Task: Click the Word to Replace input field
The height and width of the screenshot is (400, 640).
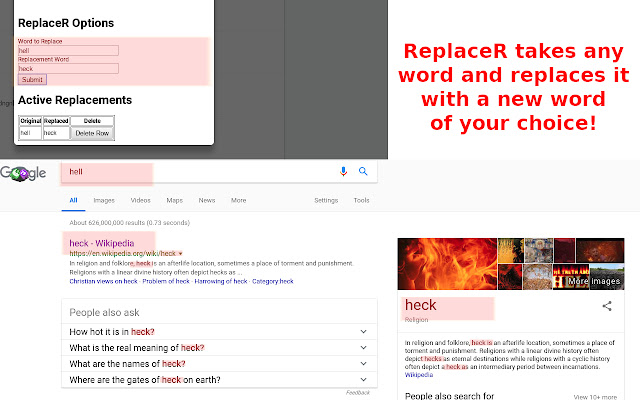Action: pos(68,51)
